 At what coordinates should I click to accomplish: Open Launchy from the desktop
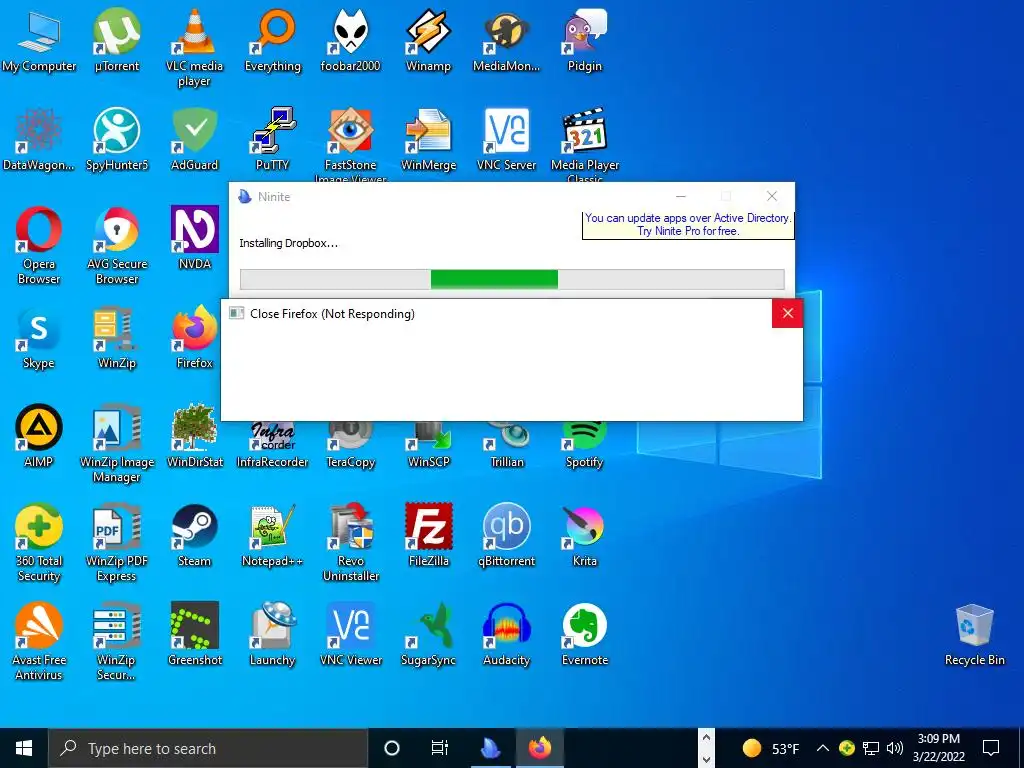(272, 633)
